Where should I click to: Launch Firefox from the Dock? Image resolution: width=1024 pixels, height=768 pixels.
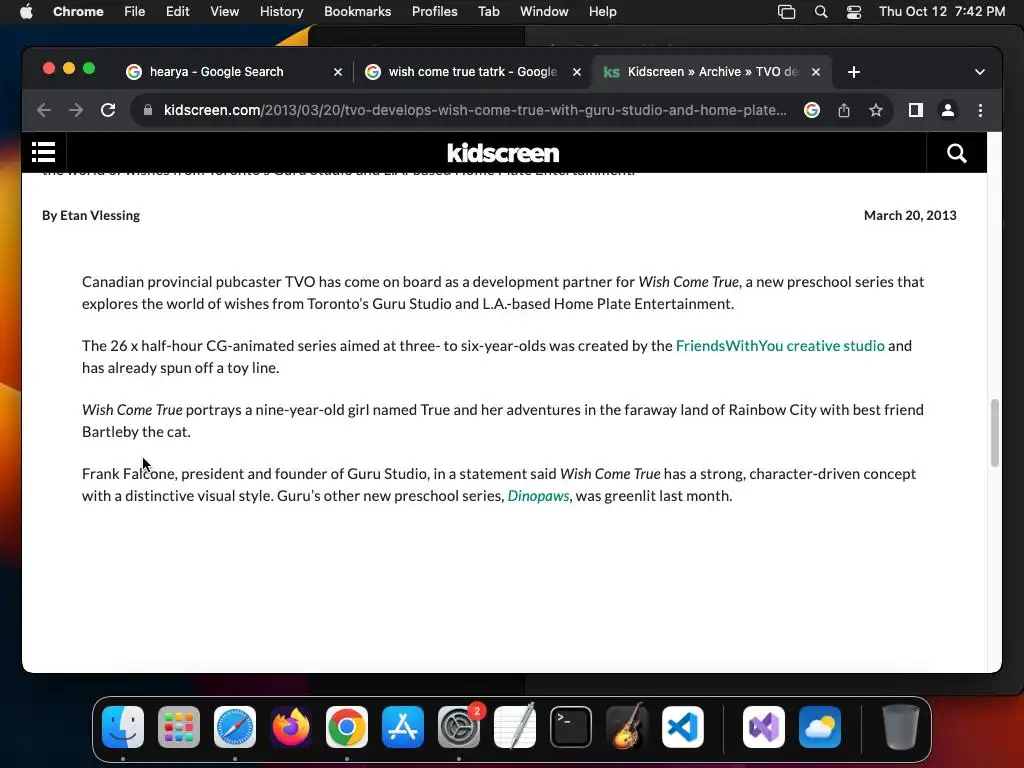(x=291, y=727)
